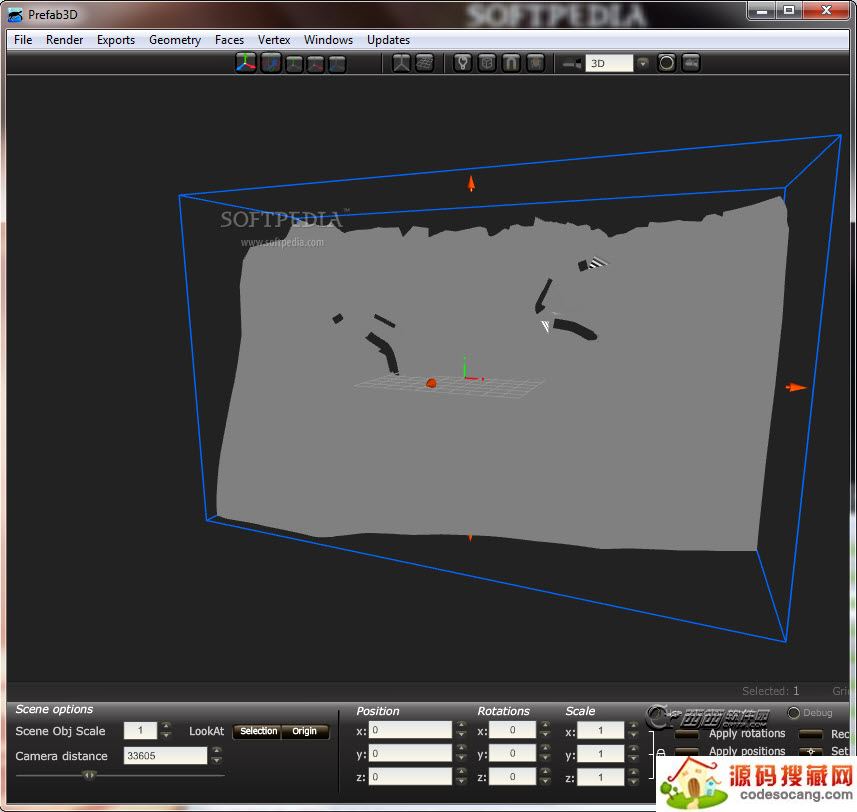
Task: Click the tripod-shaped icon left of grid icon
Action: tap(401, 63)
